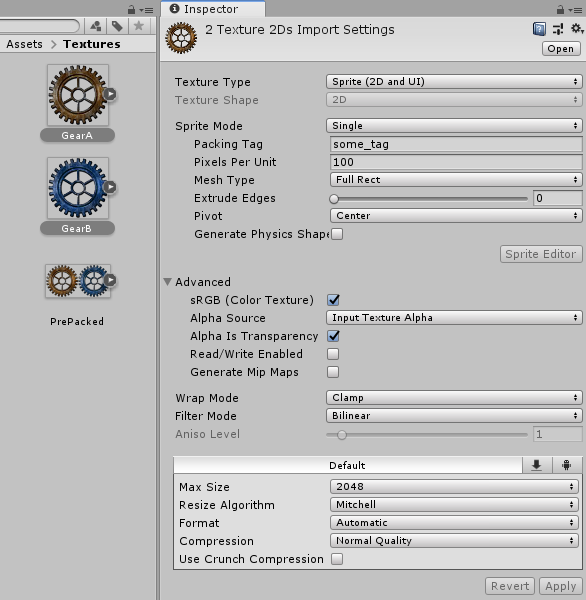This screenshot has height=600, width=586.
Task: Toggle Alpha Is Transparency checkbox
Action: point(333,336)
